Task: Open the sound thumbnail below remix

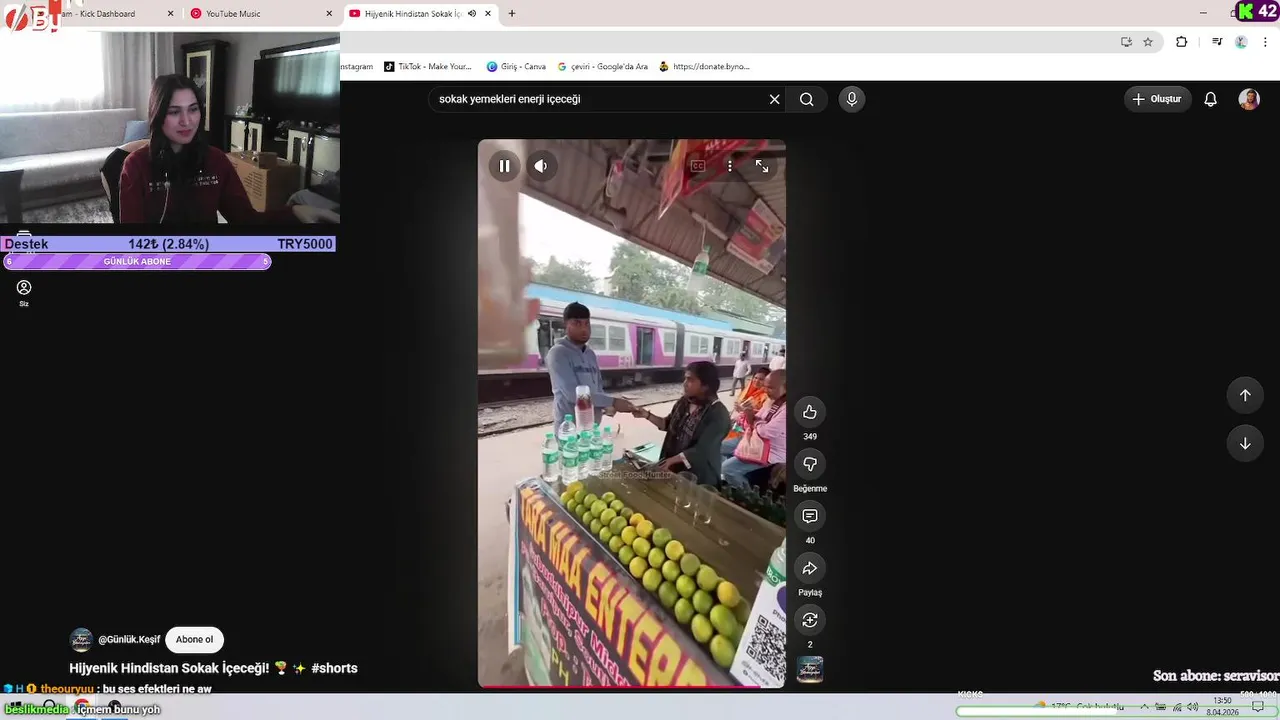Action: point(810,669)
